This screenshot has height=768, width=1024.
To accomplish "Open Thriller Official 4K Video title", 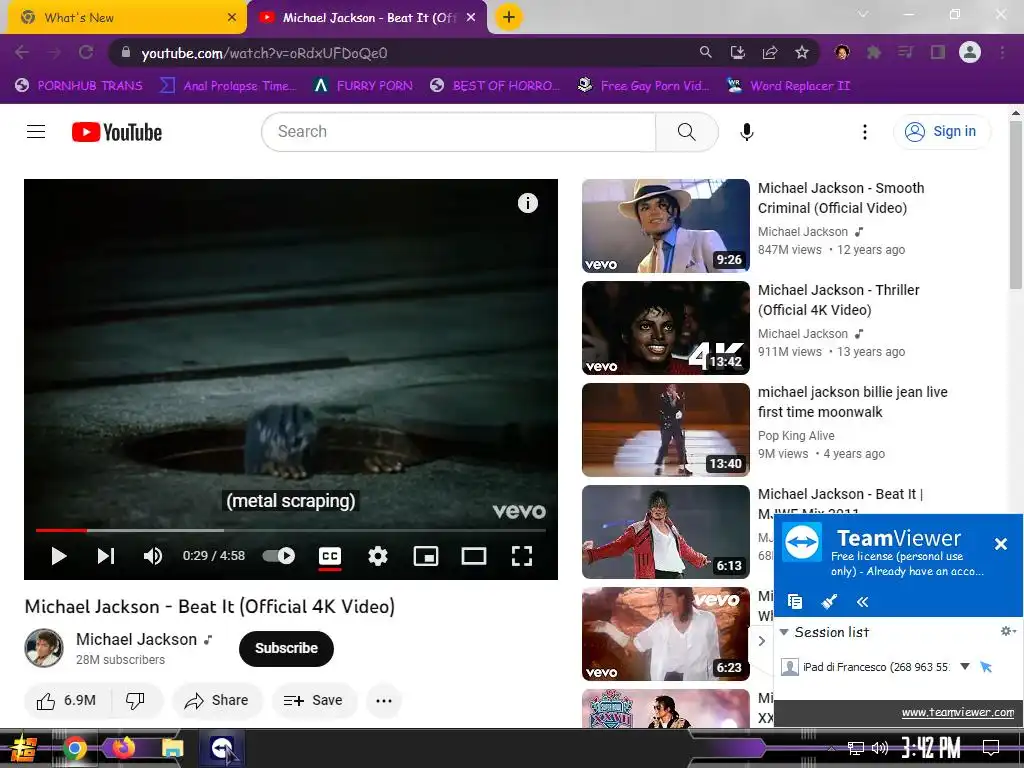I will pos(839,300).
